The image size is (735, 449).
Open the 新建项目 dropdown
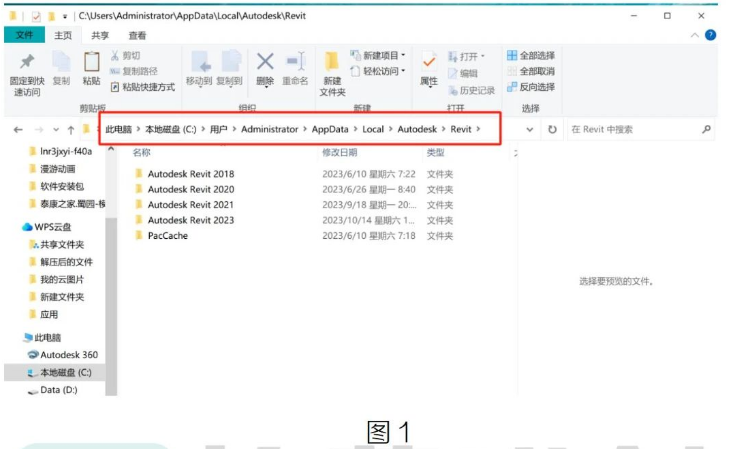pyautogui.click(x=378, y=55)
